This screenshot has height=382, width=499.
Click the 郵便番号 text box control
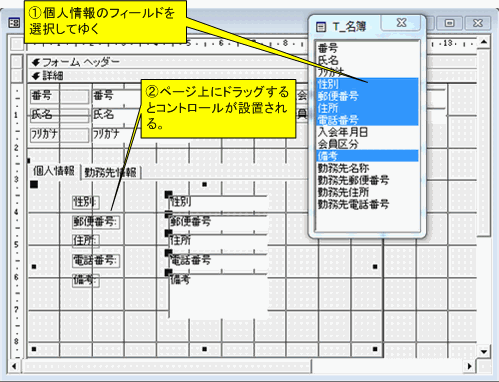click(x=219, y=222)
